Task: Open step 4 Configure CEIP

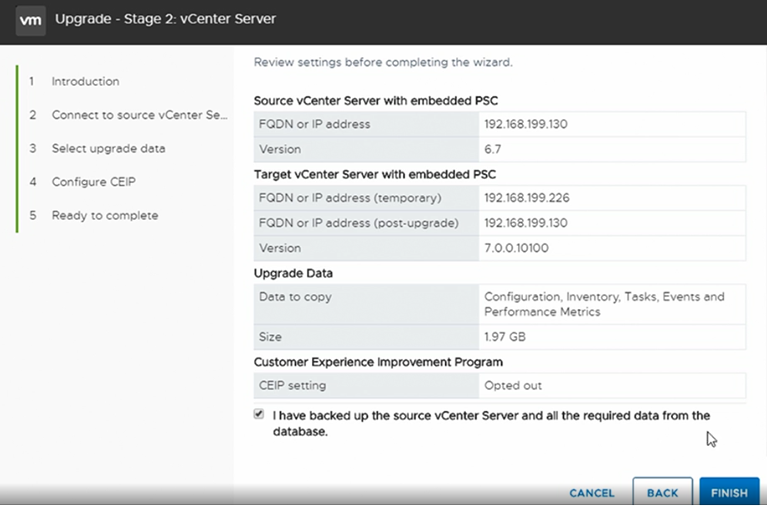Action: [93, 182]
